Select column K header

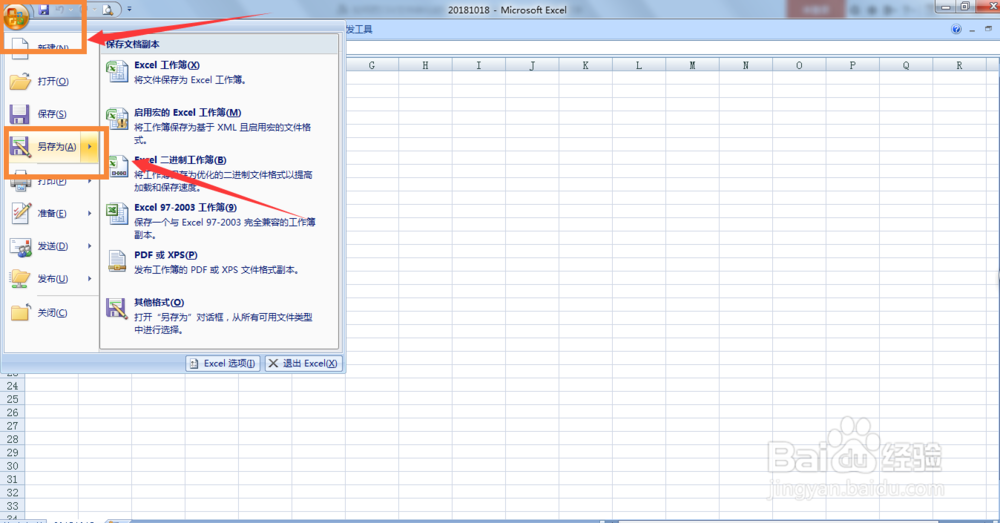click(585, 65)
